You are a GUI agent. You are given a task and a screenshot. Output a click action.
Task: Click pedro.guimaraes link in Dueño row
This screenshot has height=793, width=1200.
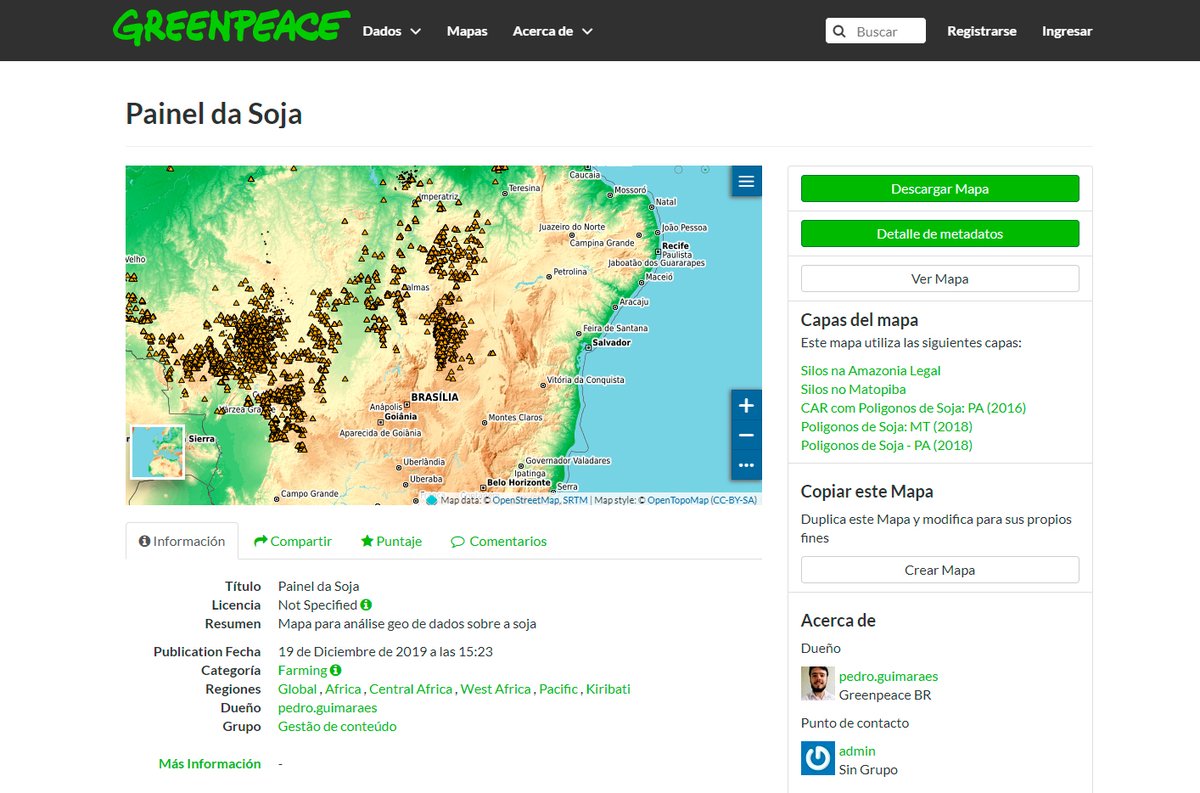(327, 708)
